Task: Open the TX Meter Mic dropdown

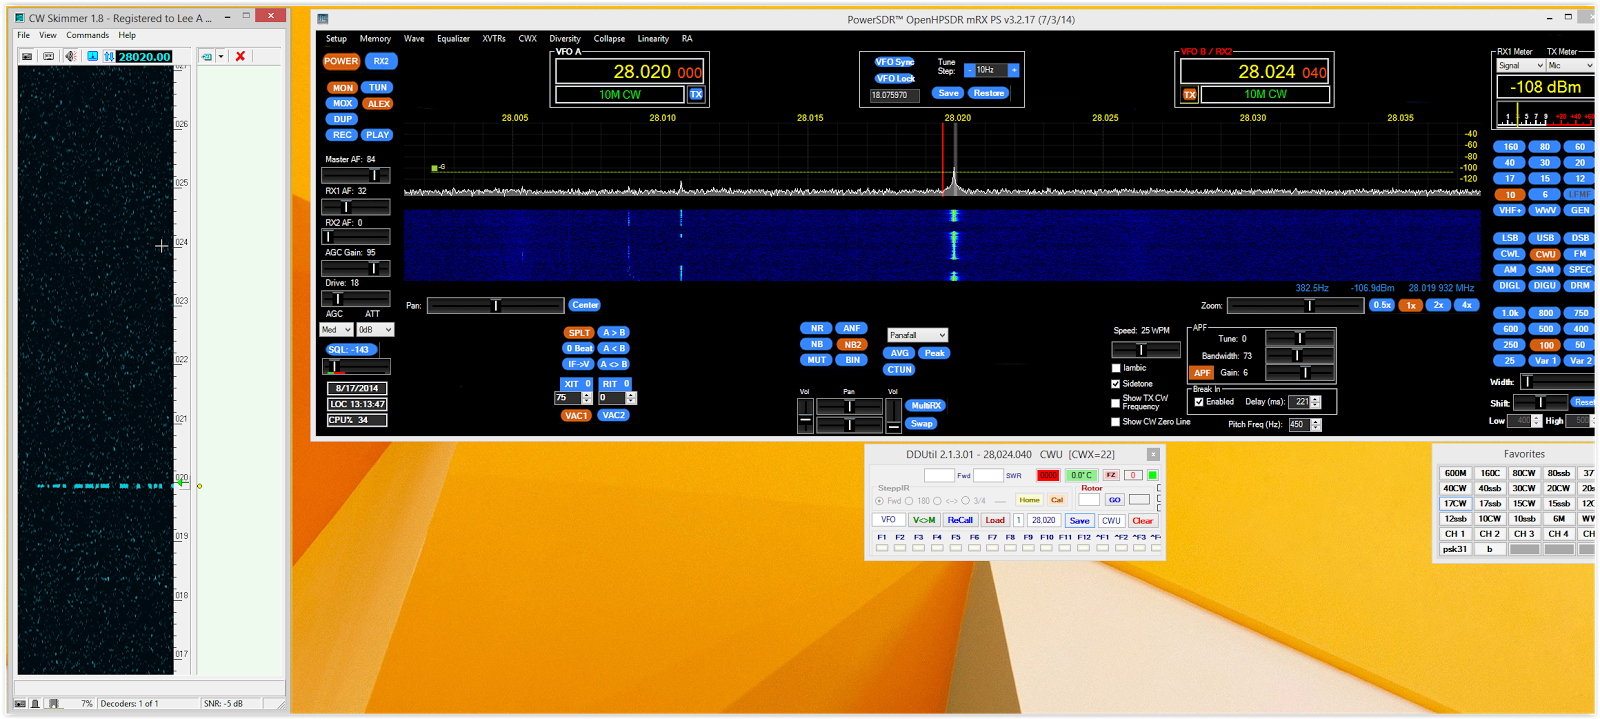Action: (1569, 65)
